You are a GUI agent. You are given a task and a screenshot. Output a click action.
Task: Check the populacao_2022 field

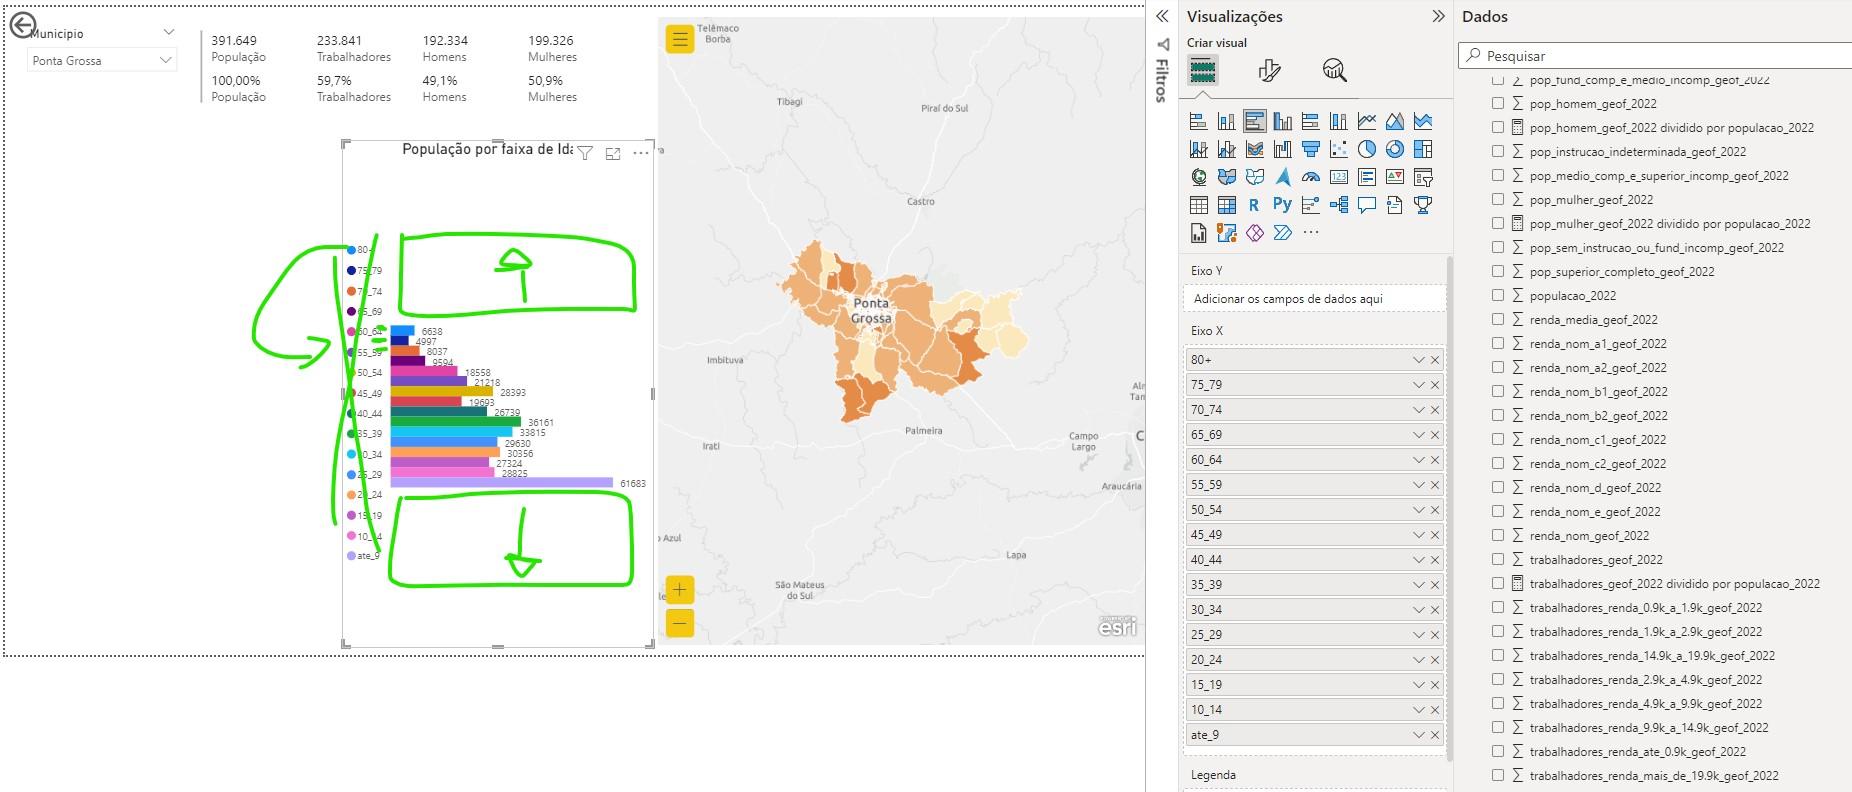click(1498, 295)
